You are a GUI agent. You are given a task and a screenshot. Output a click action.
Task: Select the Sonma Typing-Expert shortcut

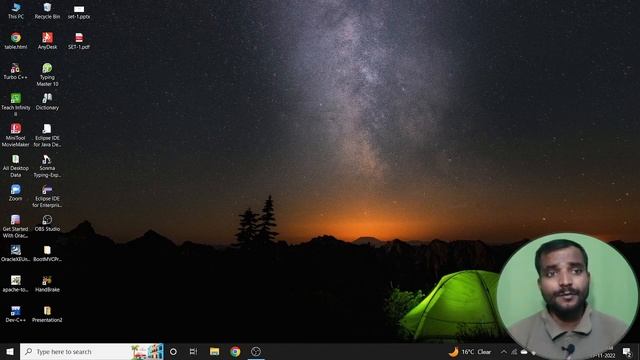pos(47,166)
